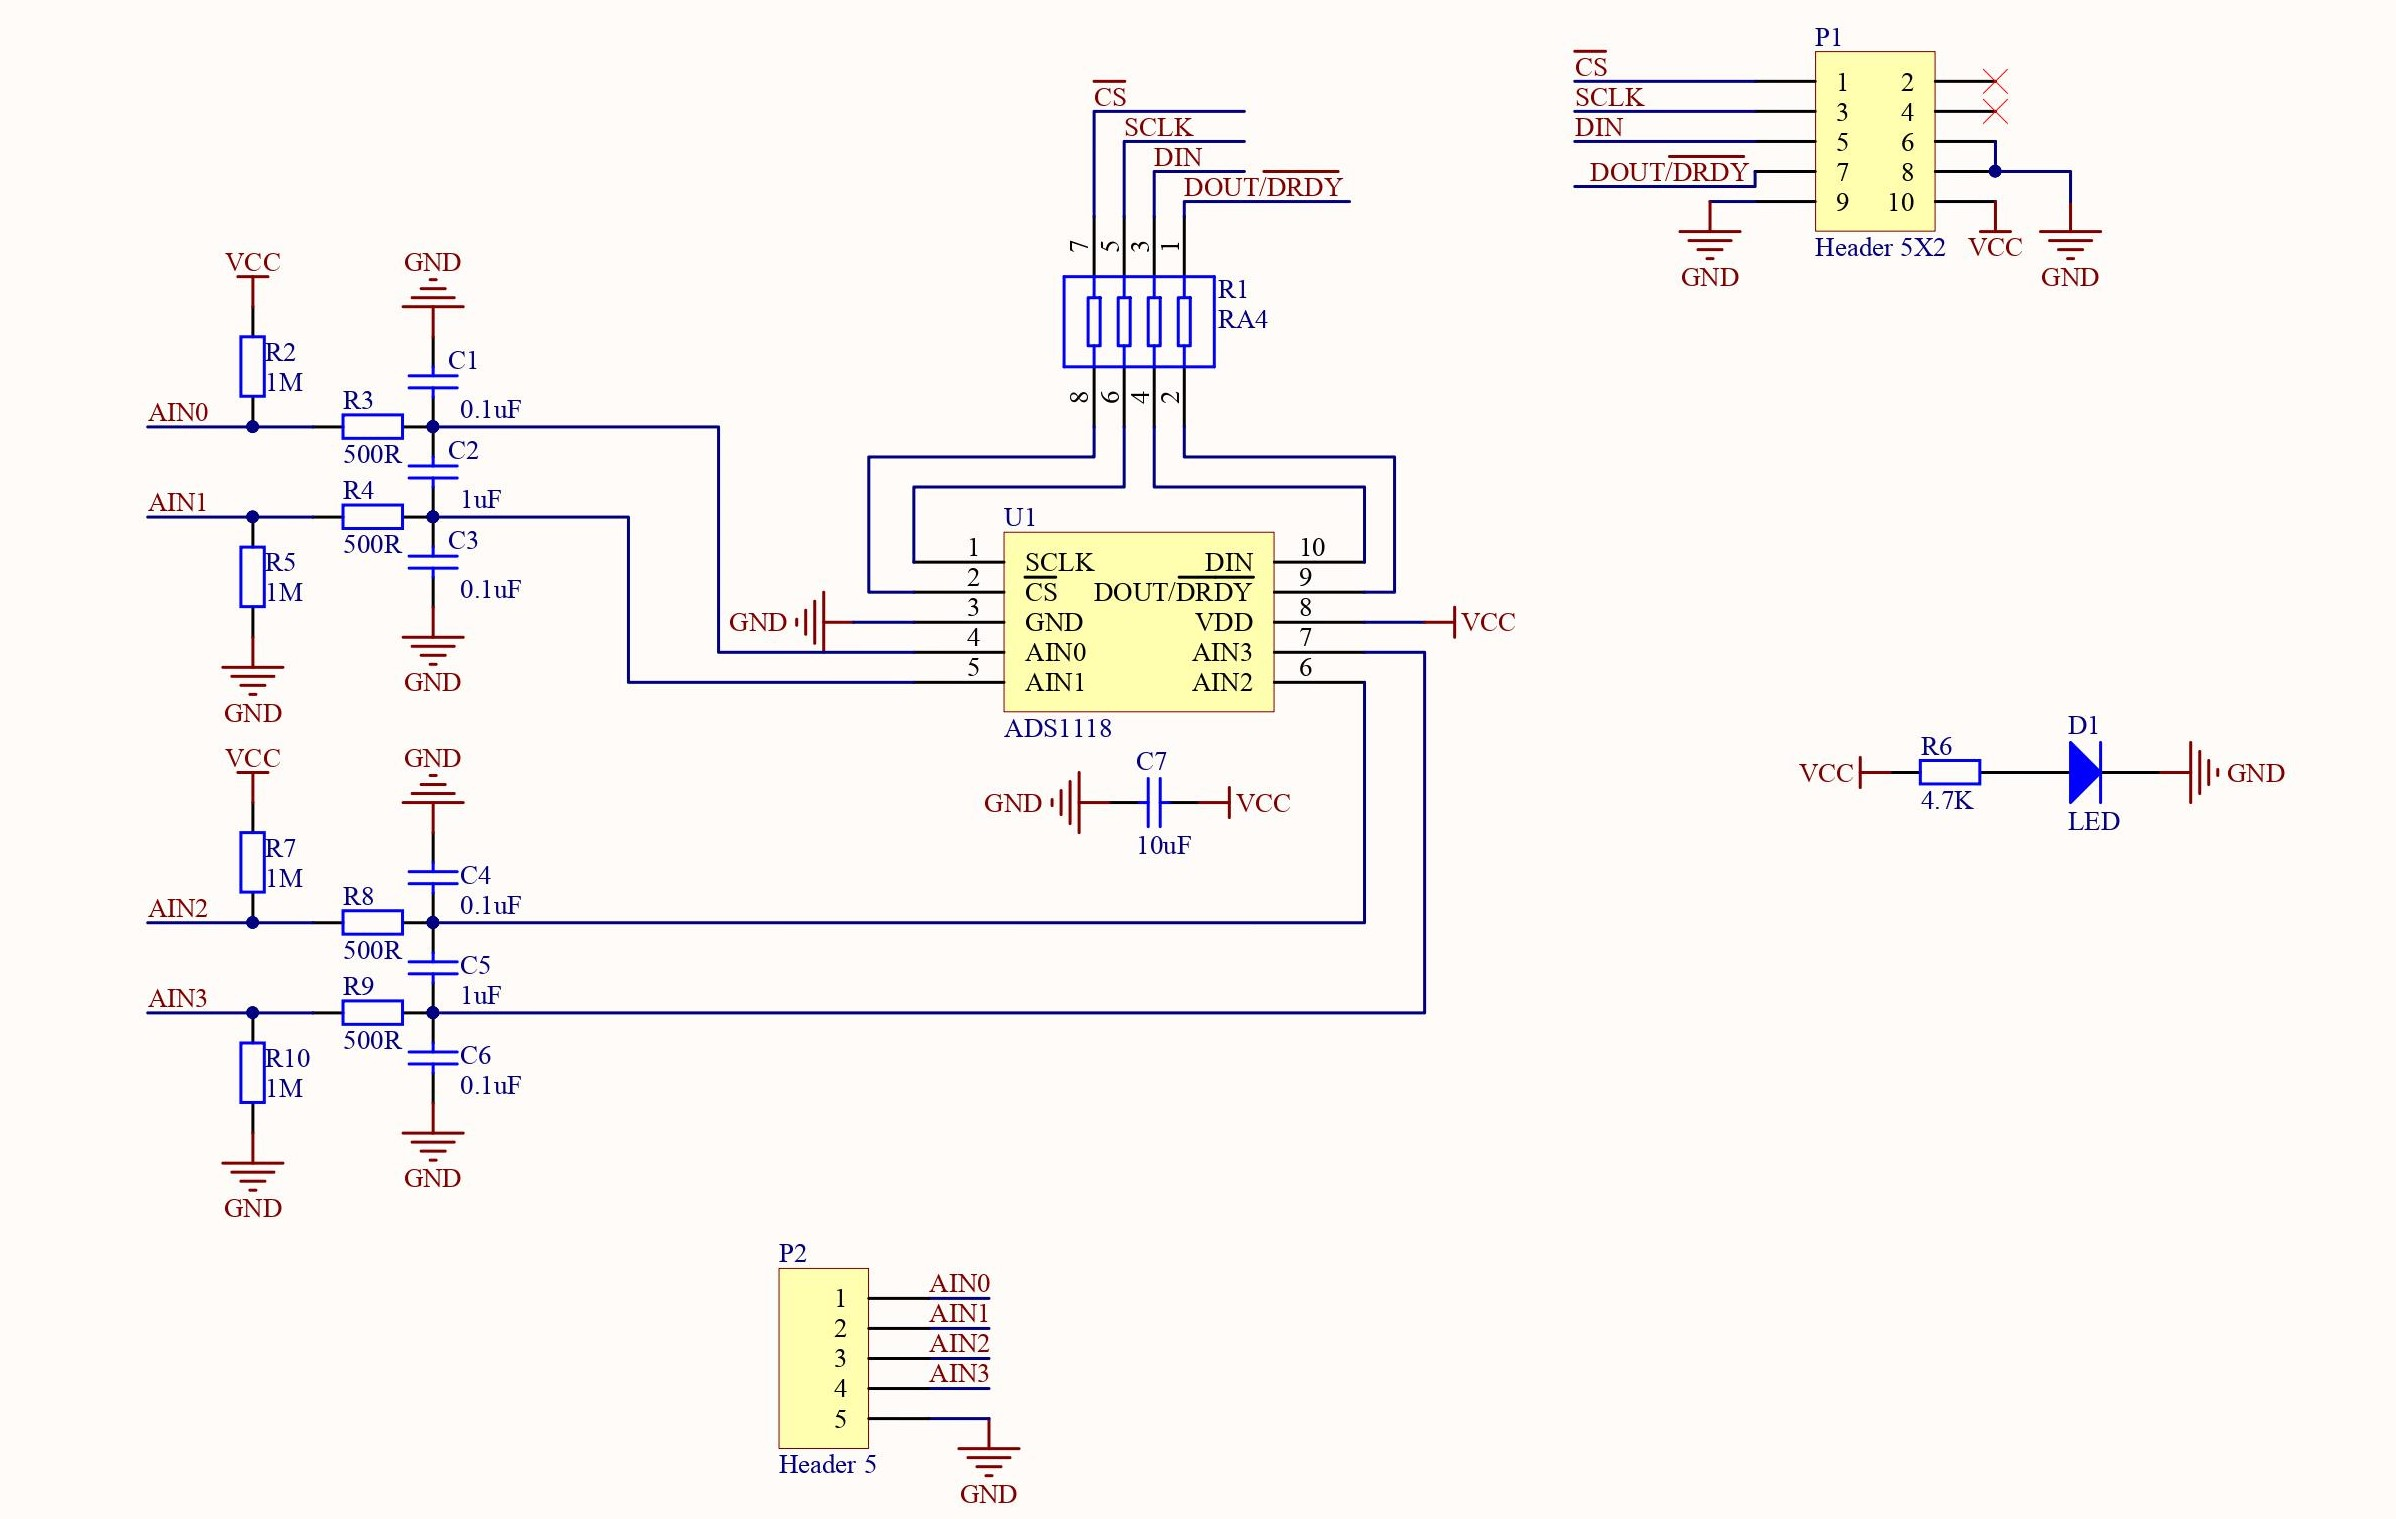
Task: Click the 'Header 5X2' comment text
Action: (1880, 247)
